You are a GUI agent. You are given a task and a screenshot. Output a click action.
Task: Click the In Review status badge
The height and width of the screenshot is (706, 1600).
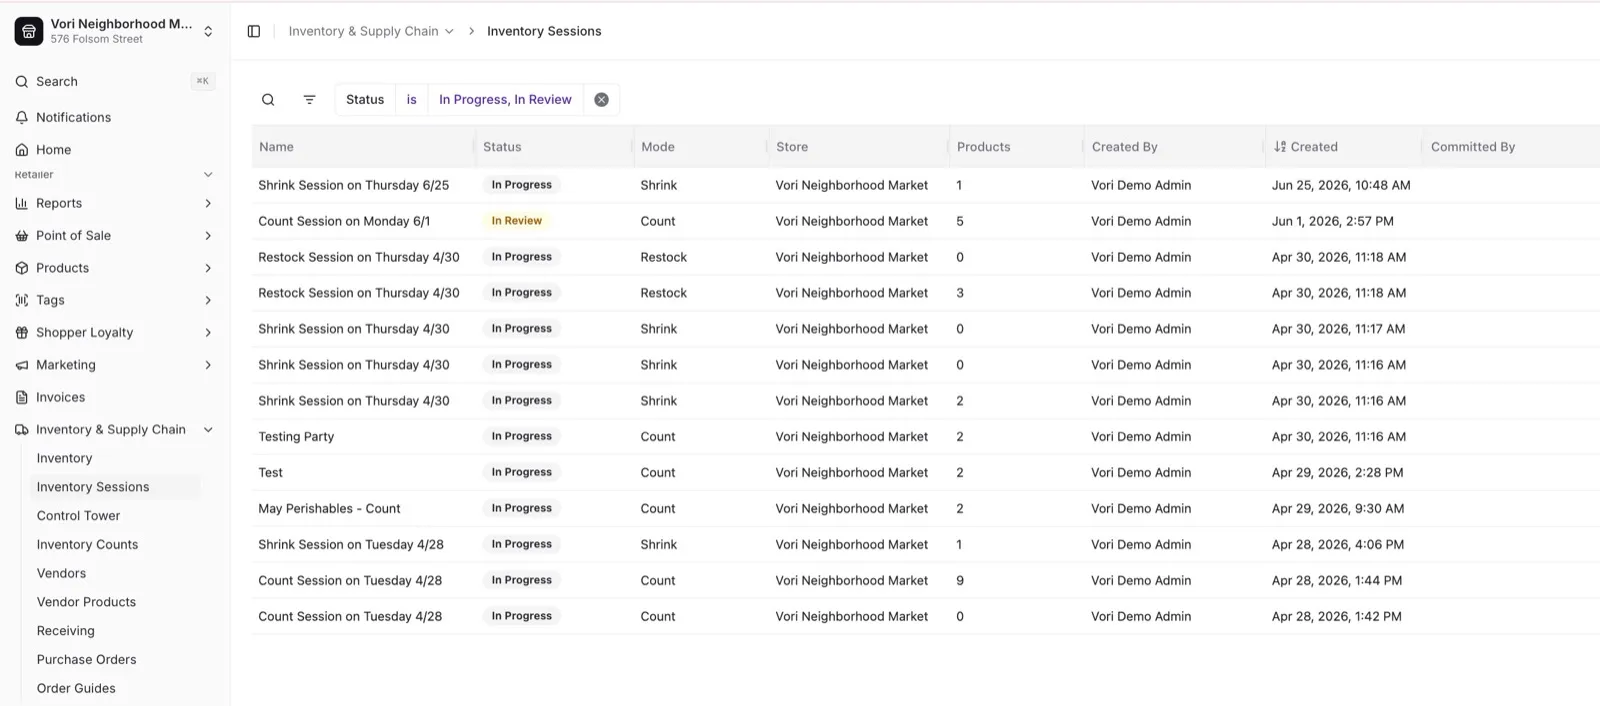(x=516, y=221)
